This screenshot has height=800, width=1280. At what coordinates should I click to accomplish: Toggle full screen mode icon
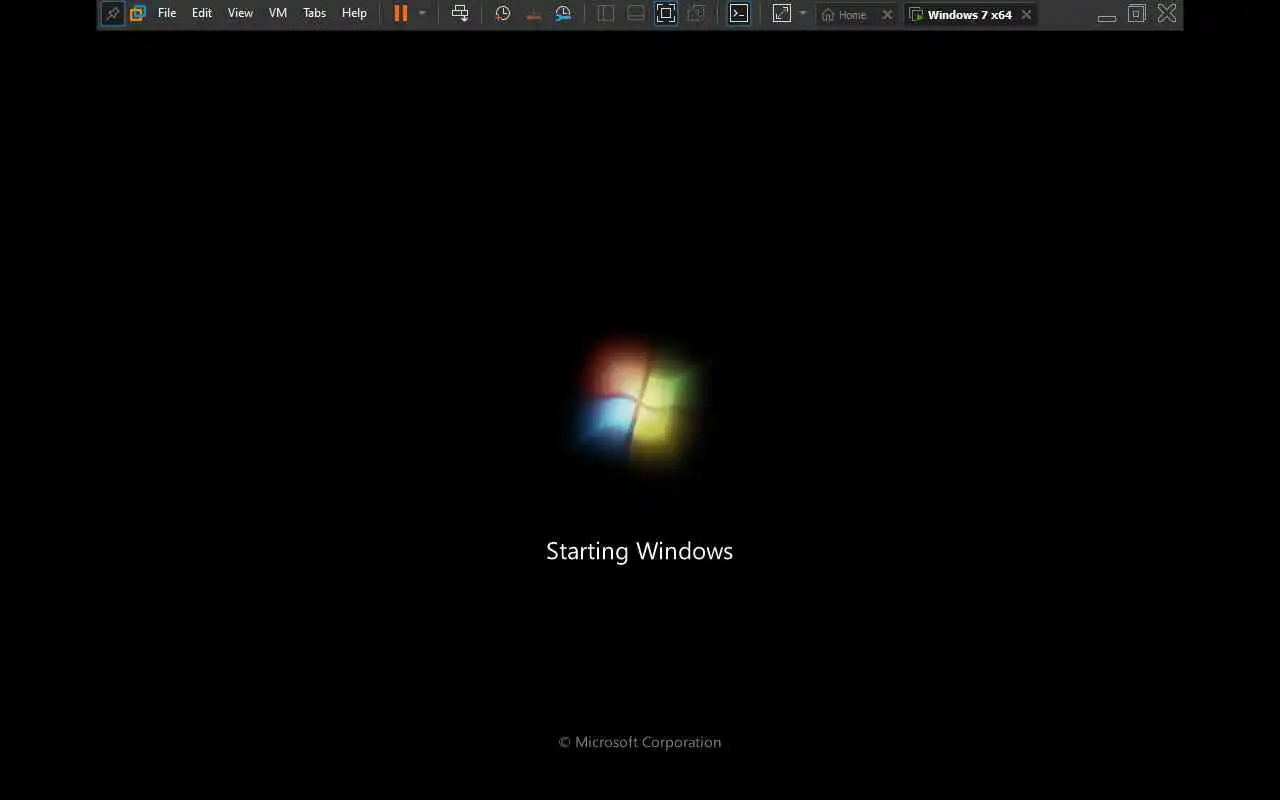click(666, 14)
